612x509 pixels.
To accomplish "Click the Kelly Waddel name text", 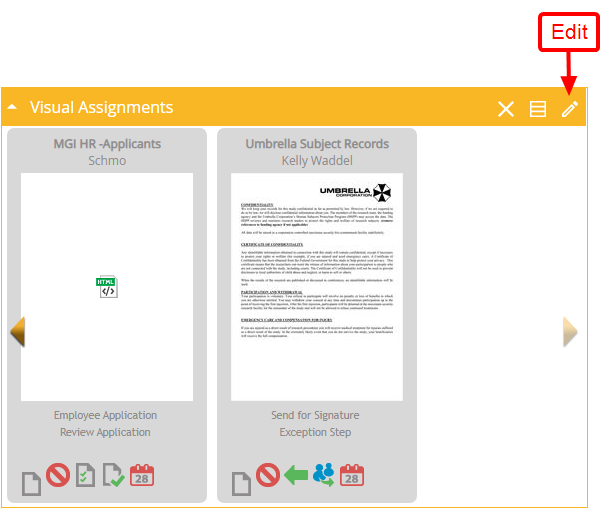I will pyautogui.click(x=317, y=160).
